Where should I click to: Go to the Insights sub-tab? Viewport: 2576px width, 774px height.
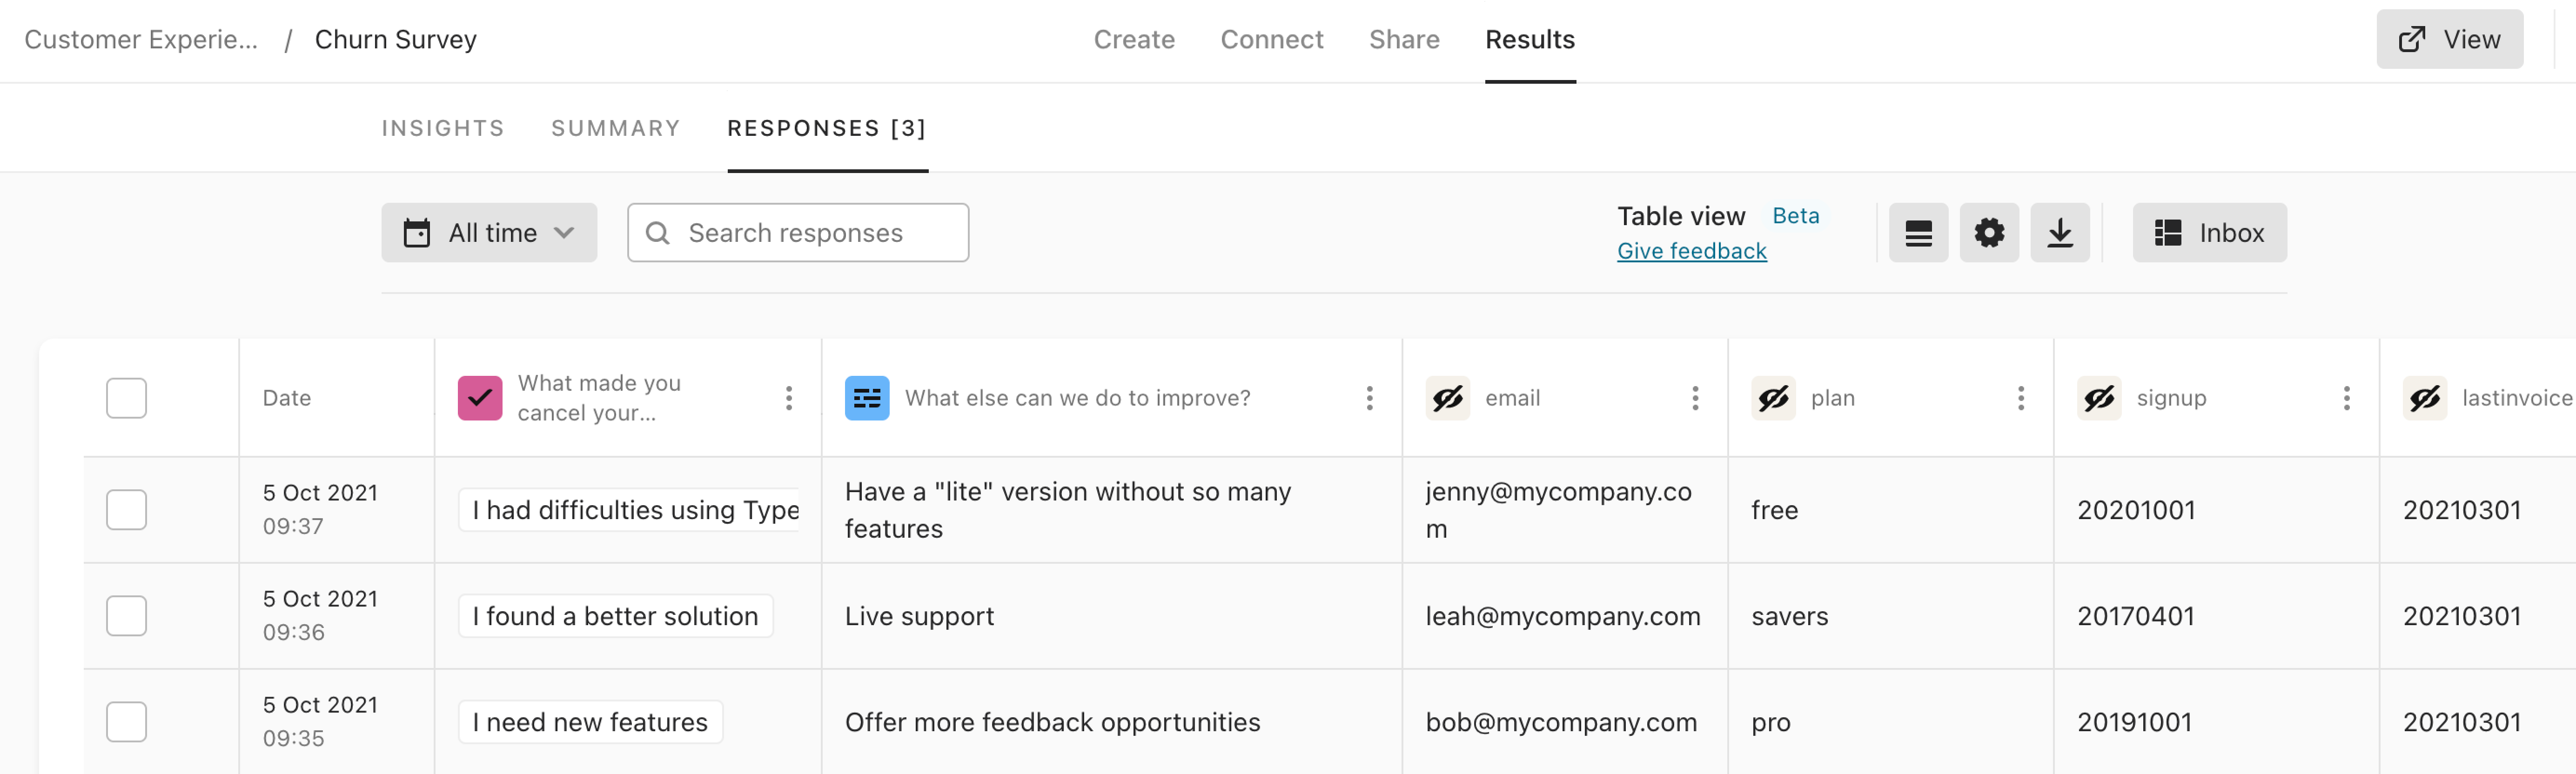[443, 128]
